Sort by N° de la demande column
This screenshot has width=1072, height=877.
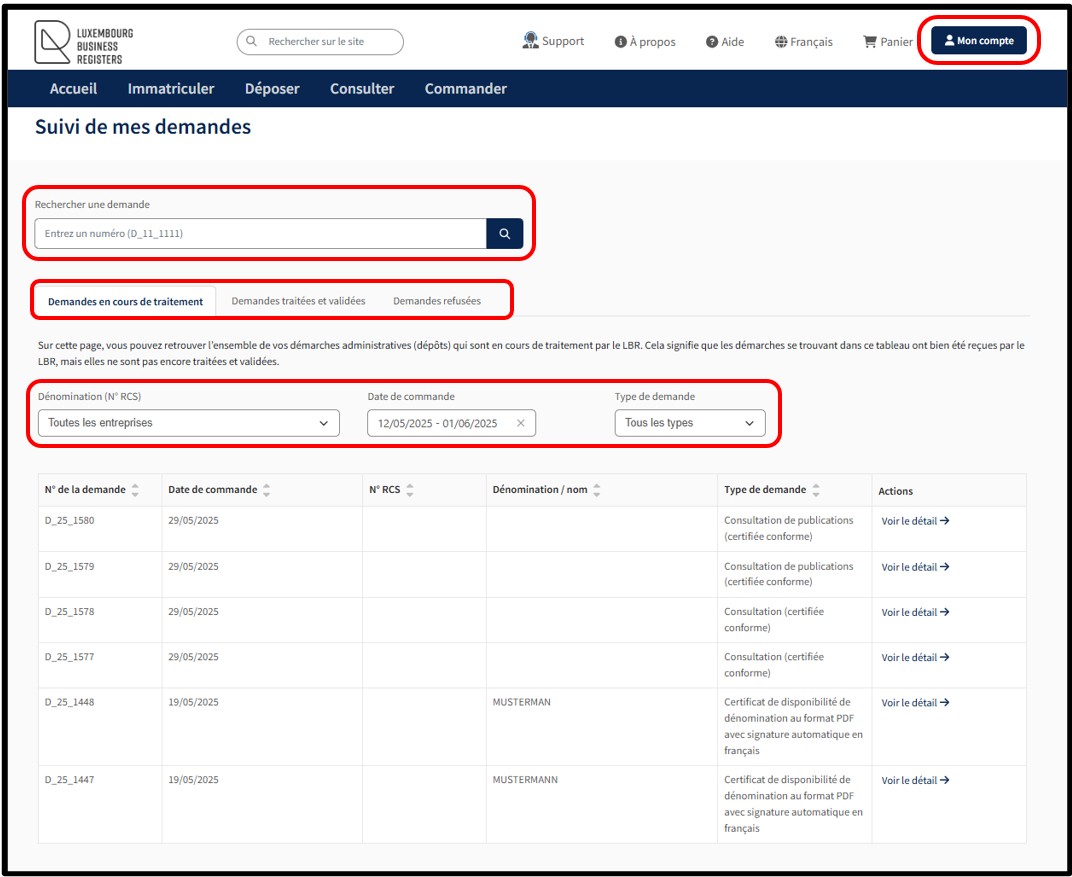(135, 490)
